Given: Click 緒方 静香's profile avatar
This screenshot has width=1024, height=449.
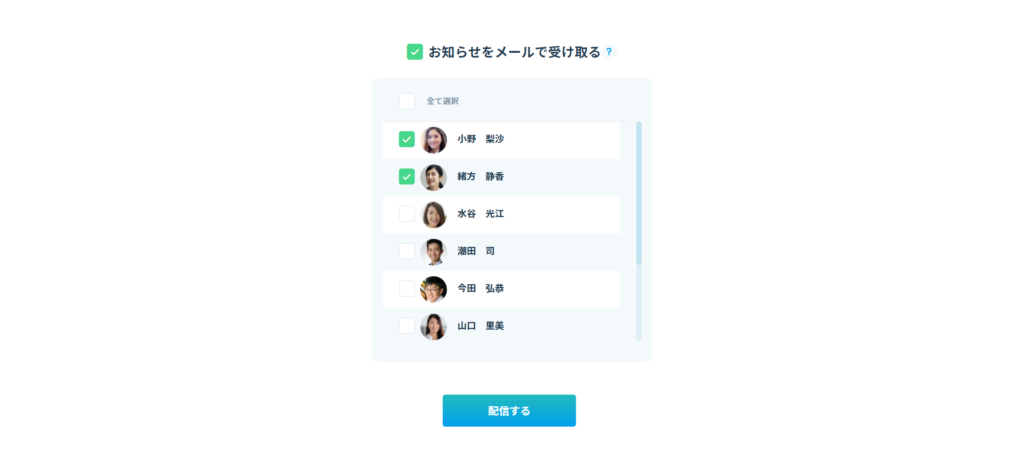Looking at the screenshot, I should [x=434, y=177].
